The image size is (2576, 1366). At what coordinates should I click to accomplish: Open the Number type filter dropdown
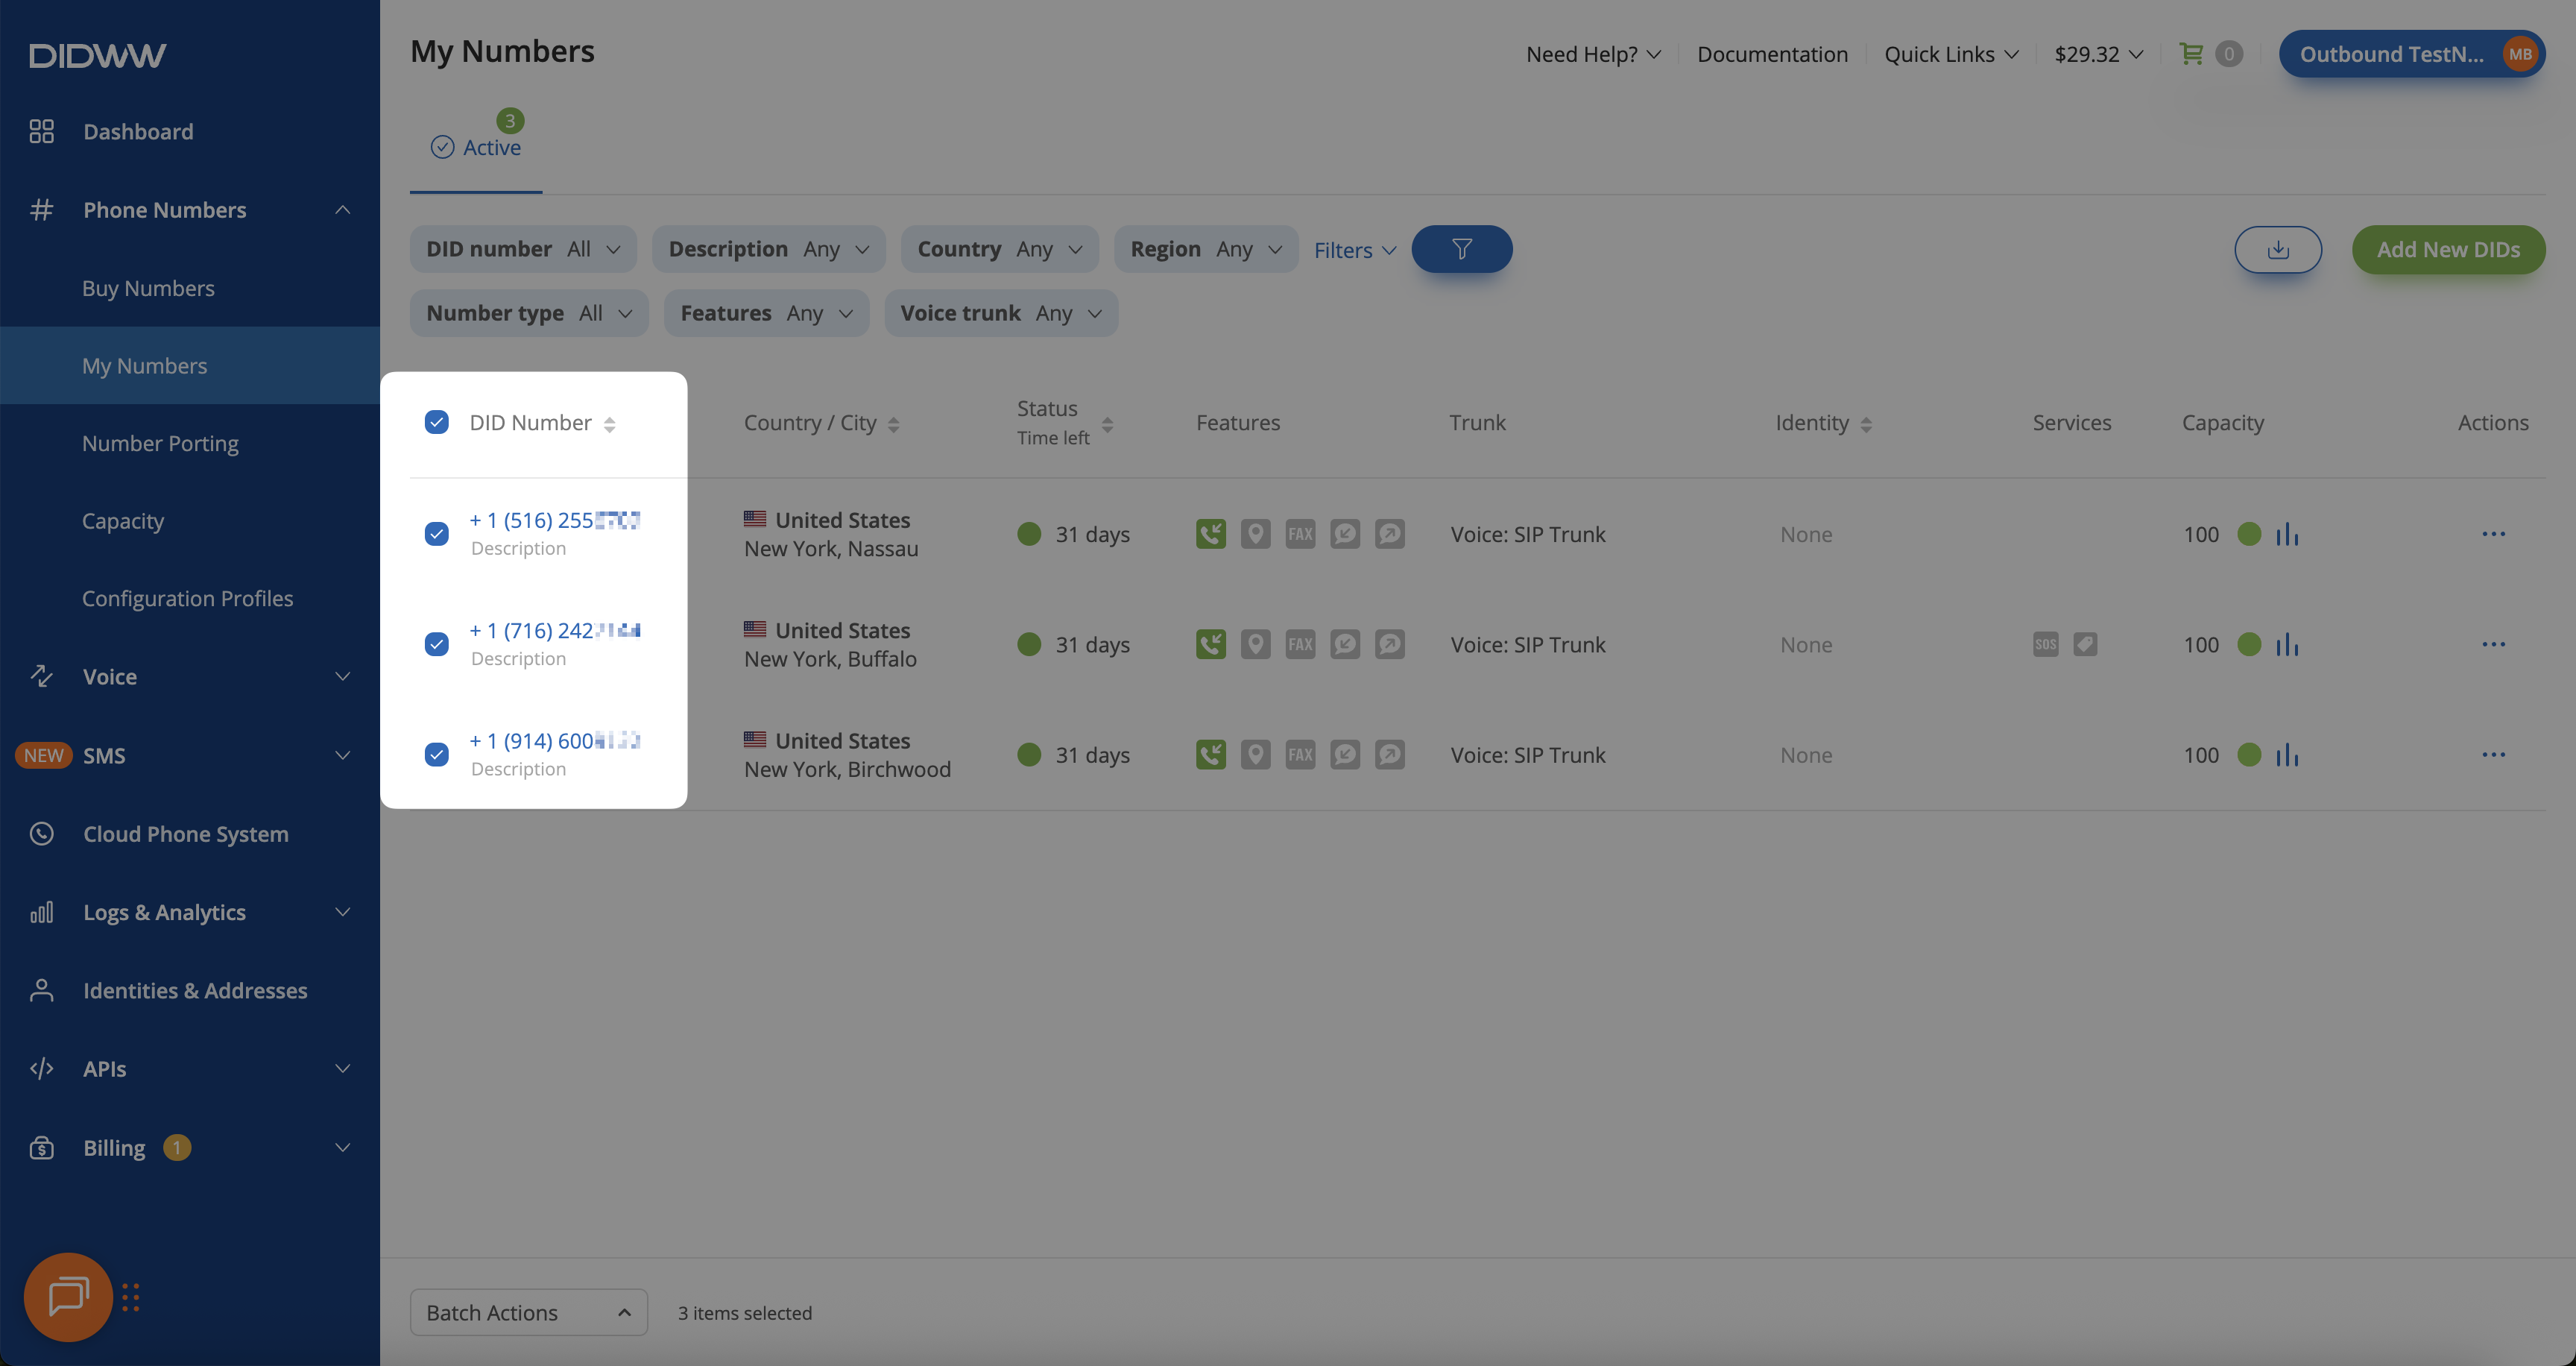pyautogui.click(x=529, y=313)
